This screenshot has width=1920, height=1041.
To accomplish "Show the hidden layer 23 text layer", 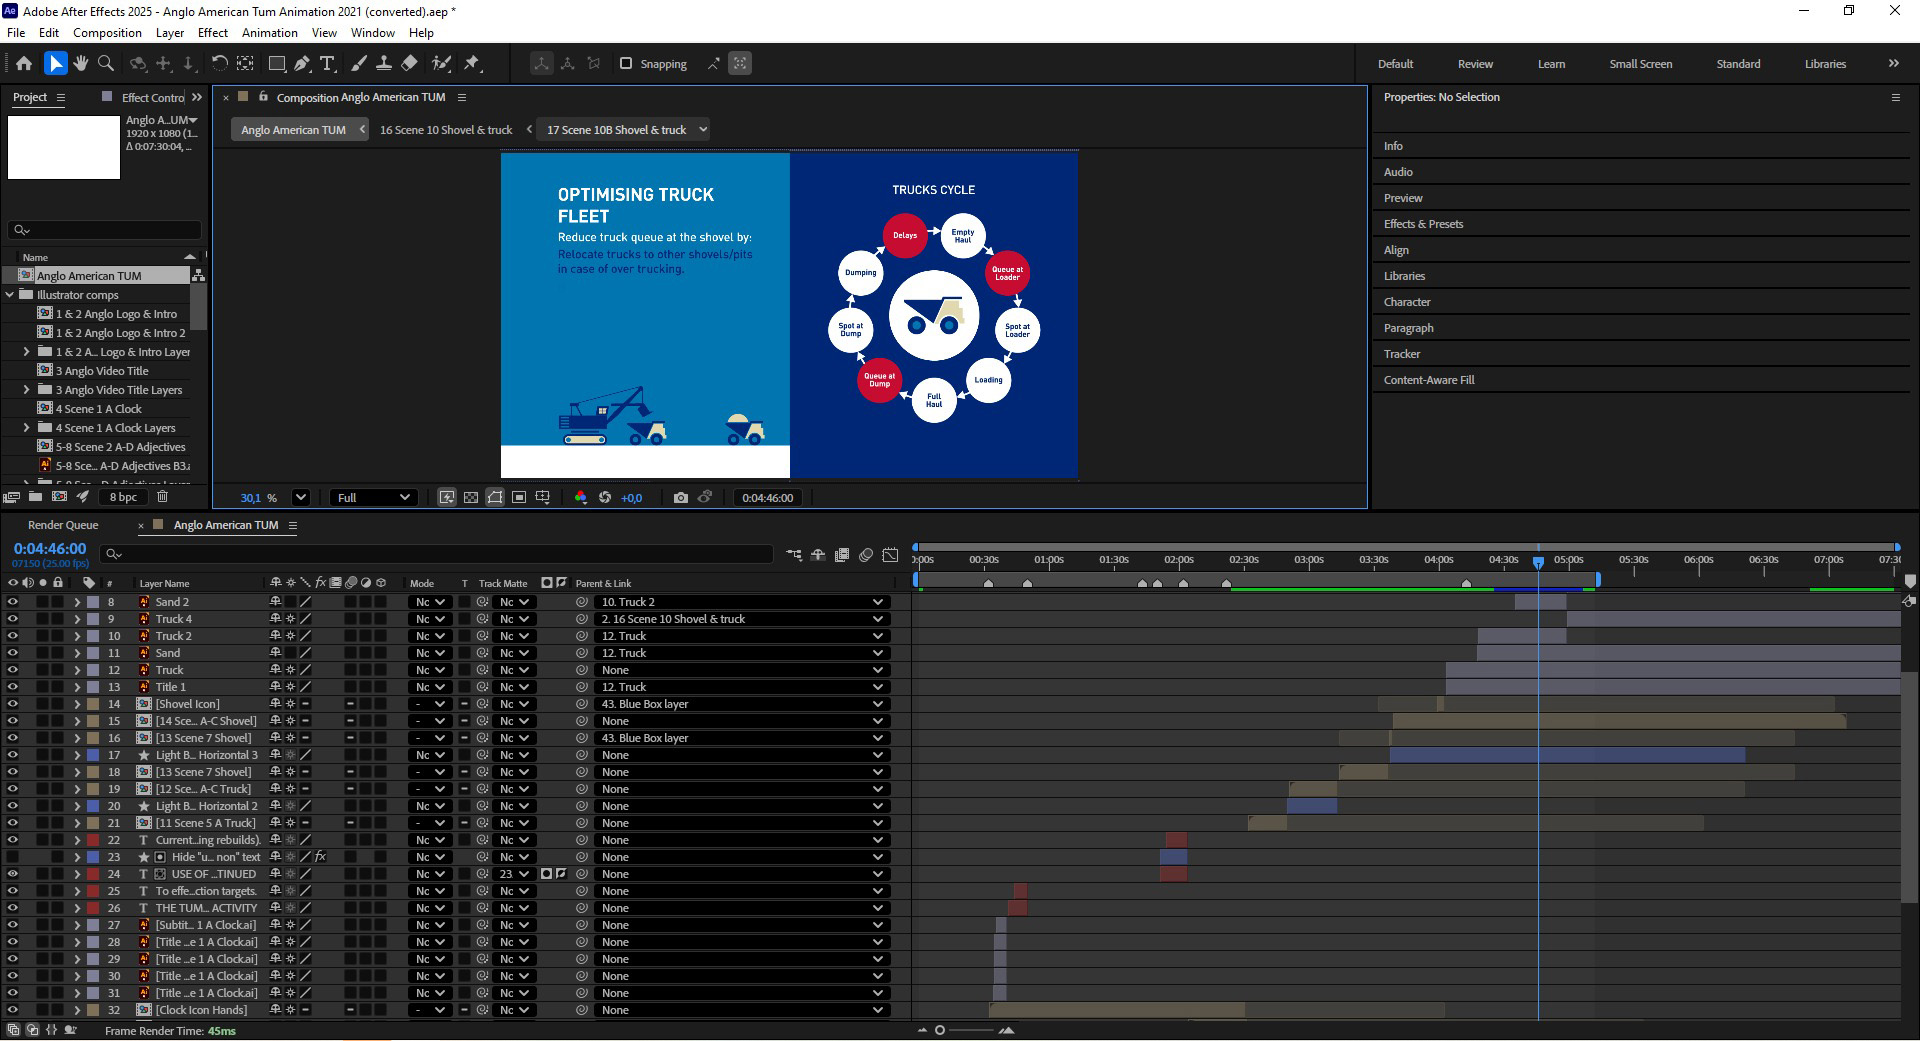I will (x=13, y=857).
